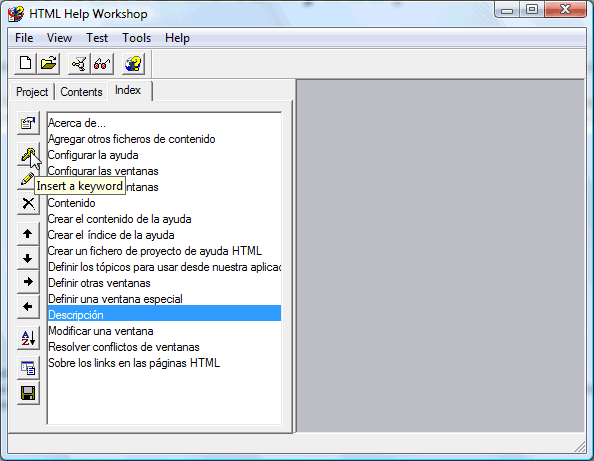
Task: Switch to the Project tab
Action: pyautogui.click(x=32, y=92)
